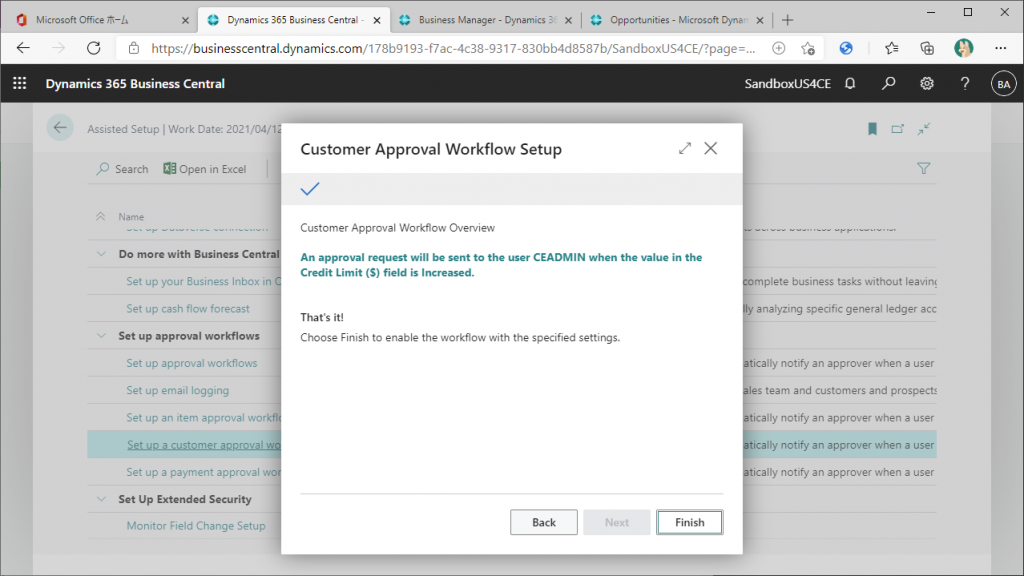The height and width of the screenshot is (576, 1024).
Task: Click the blue globe extension icon
Action: 846,48
